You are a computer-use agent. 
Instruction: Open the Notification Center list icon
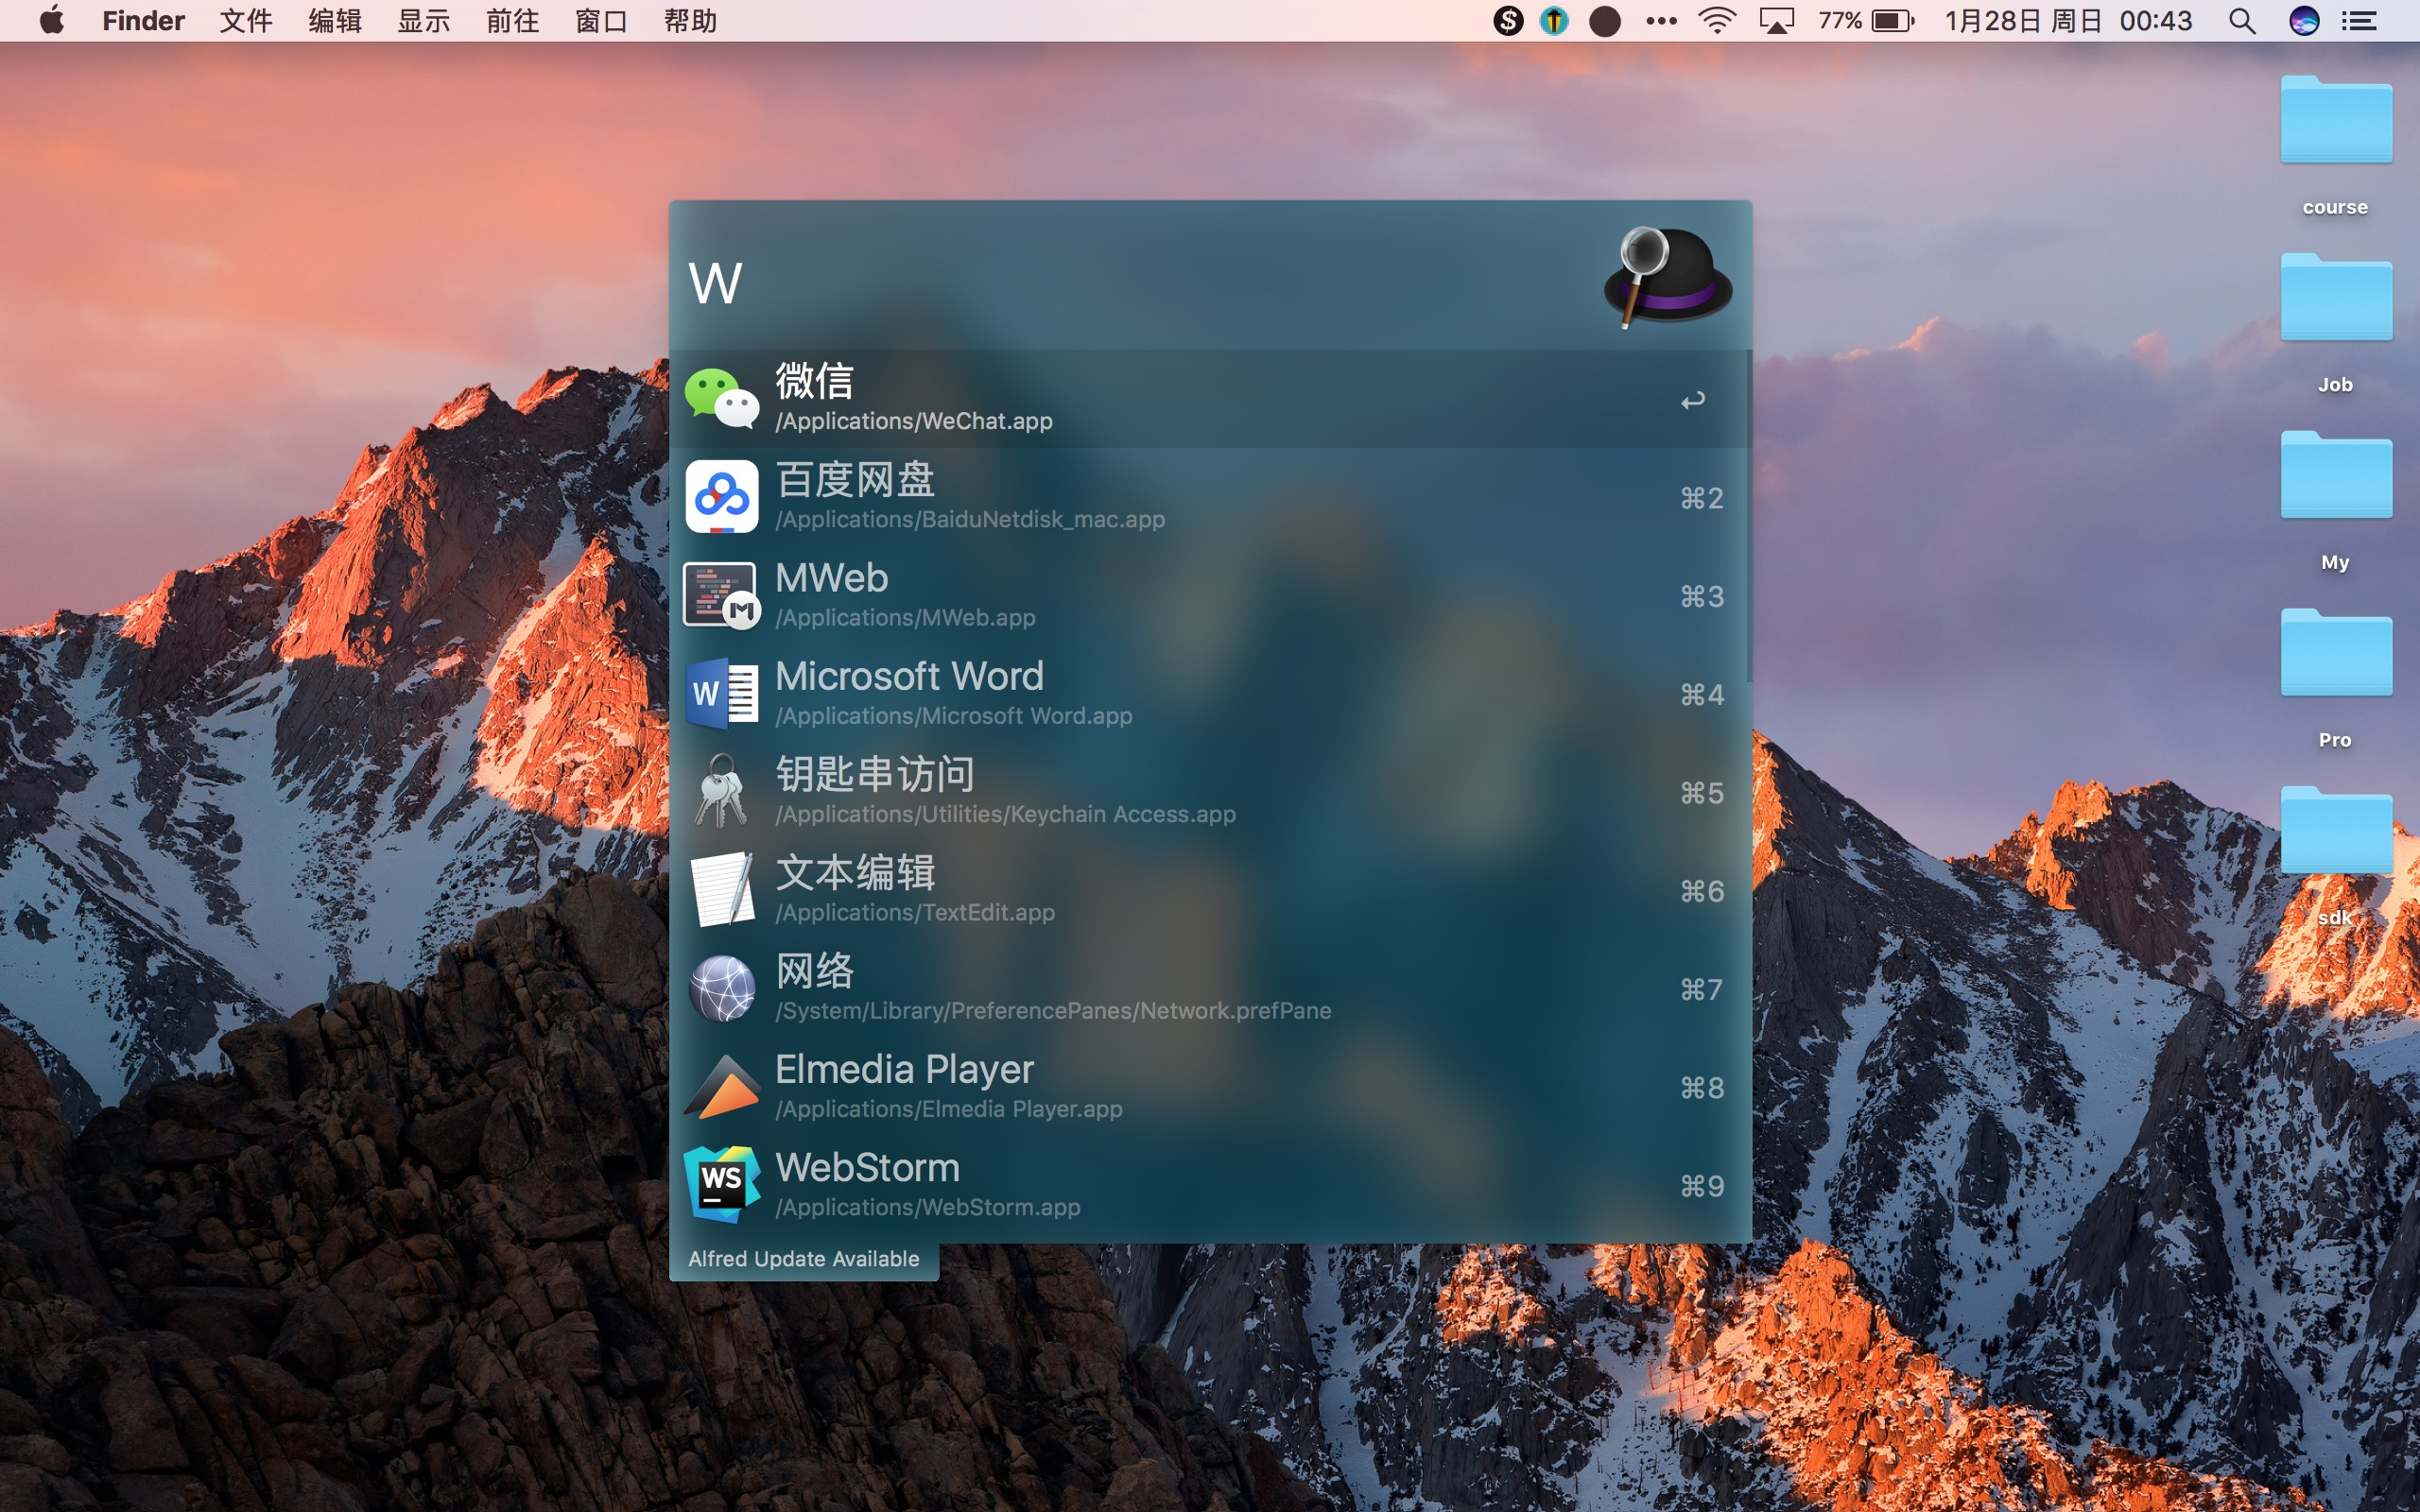point(2359,21)
